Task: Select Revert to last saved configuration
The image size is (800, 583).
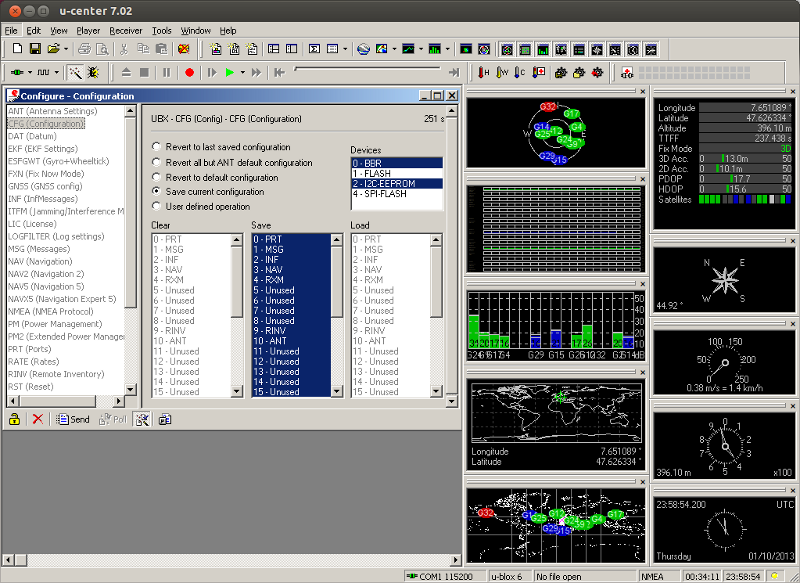Action: pos(156,146)
